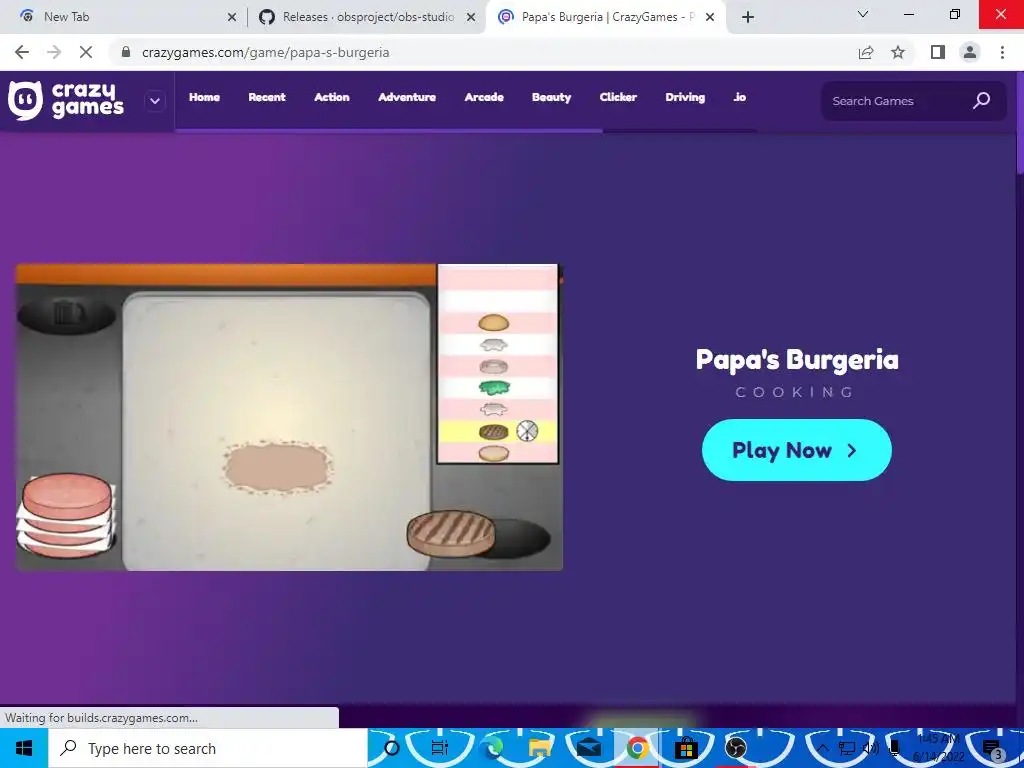
Task: Click the Chrome taskbar icon
Action: (637, 748)
